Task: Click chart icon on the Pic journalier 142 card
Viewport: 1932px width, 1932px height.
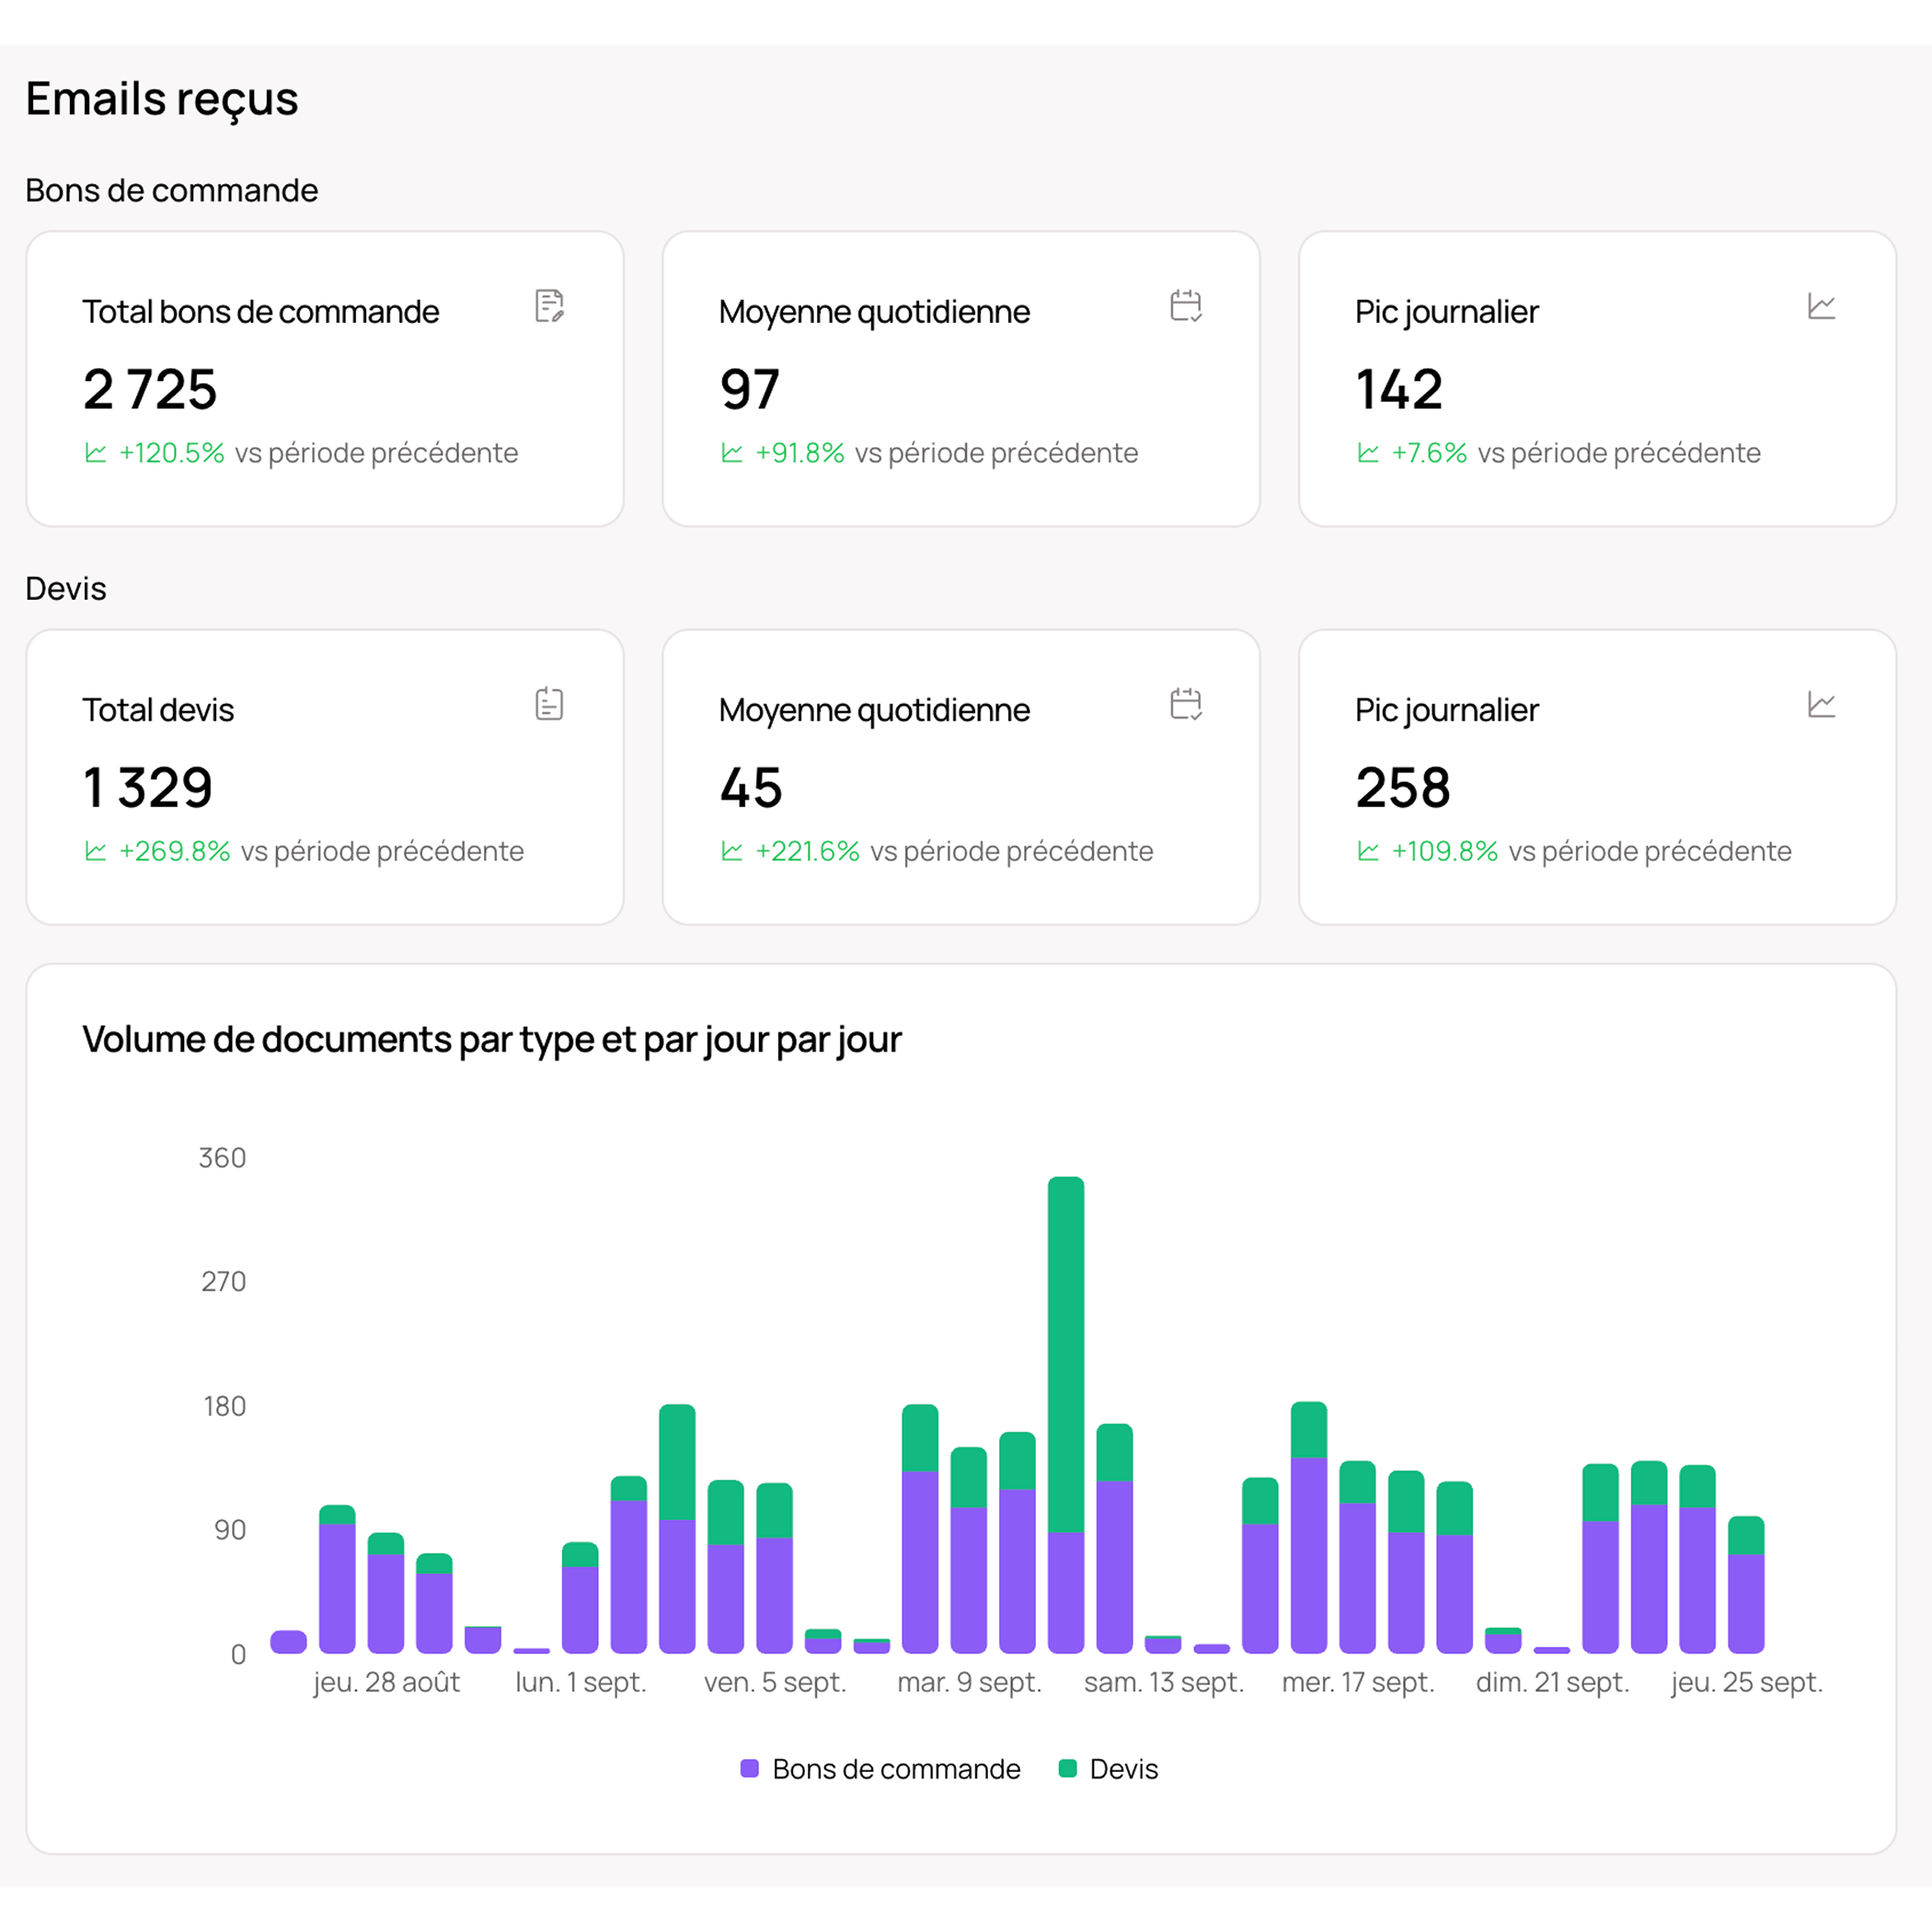Action: 1822,306
